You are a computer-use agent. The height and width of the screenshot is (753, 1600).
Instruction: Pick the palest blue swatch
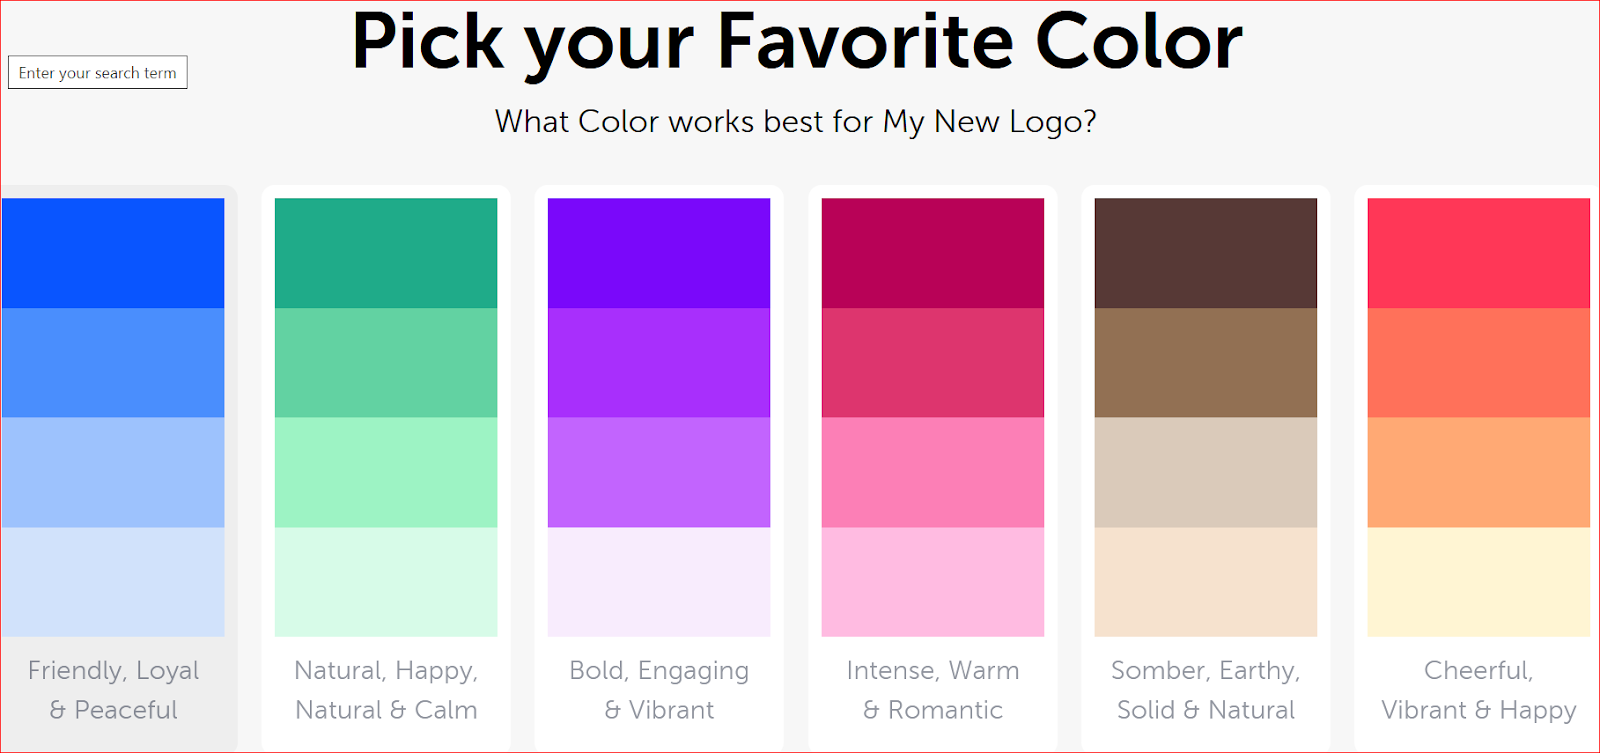click(x=113, y=581)
